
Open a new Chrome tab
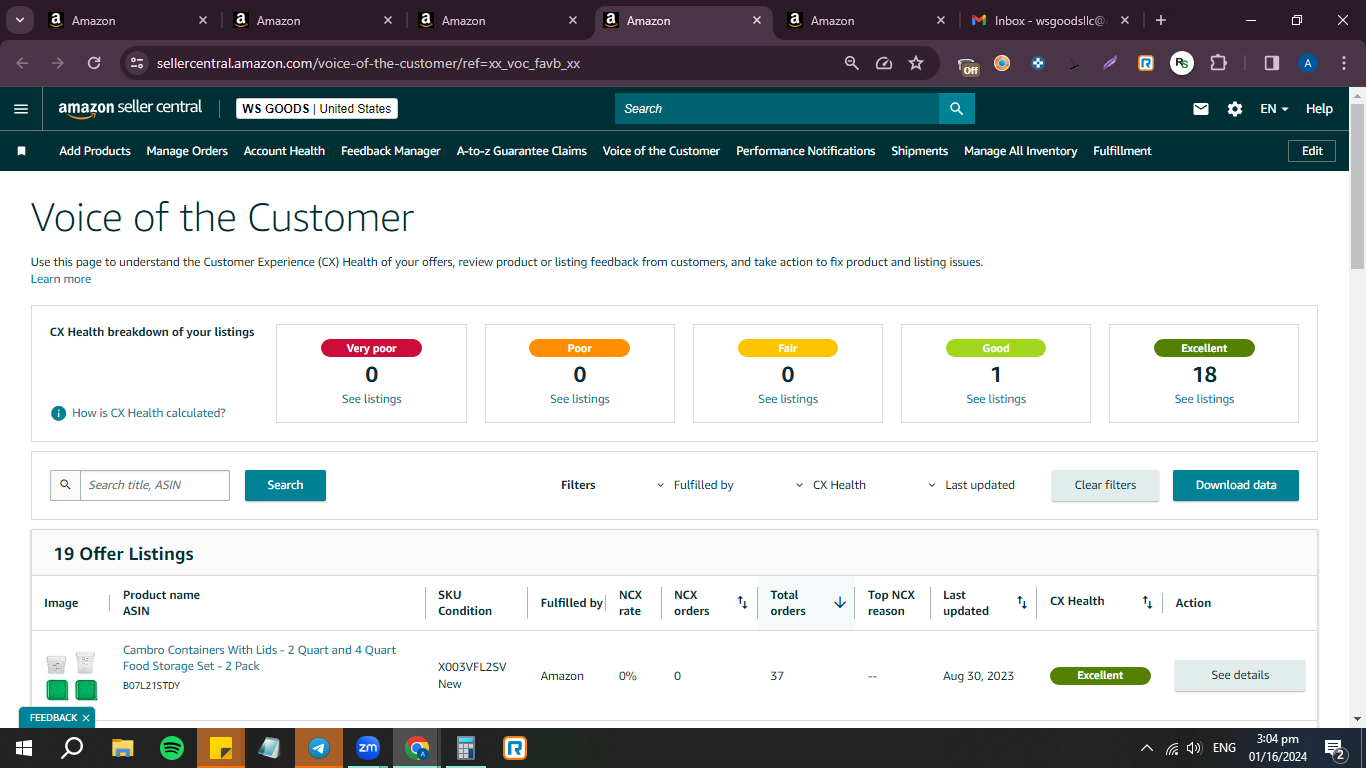(1160, 20)
